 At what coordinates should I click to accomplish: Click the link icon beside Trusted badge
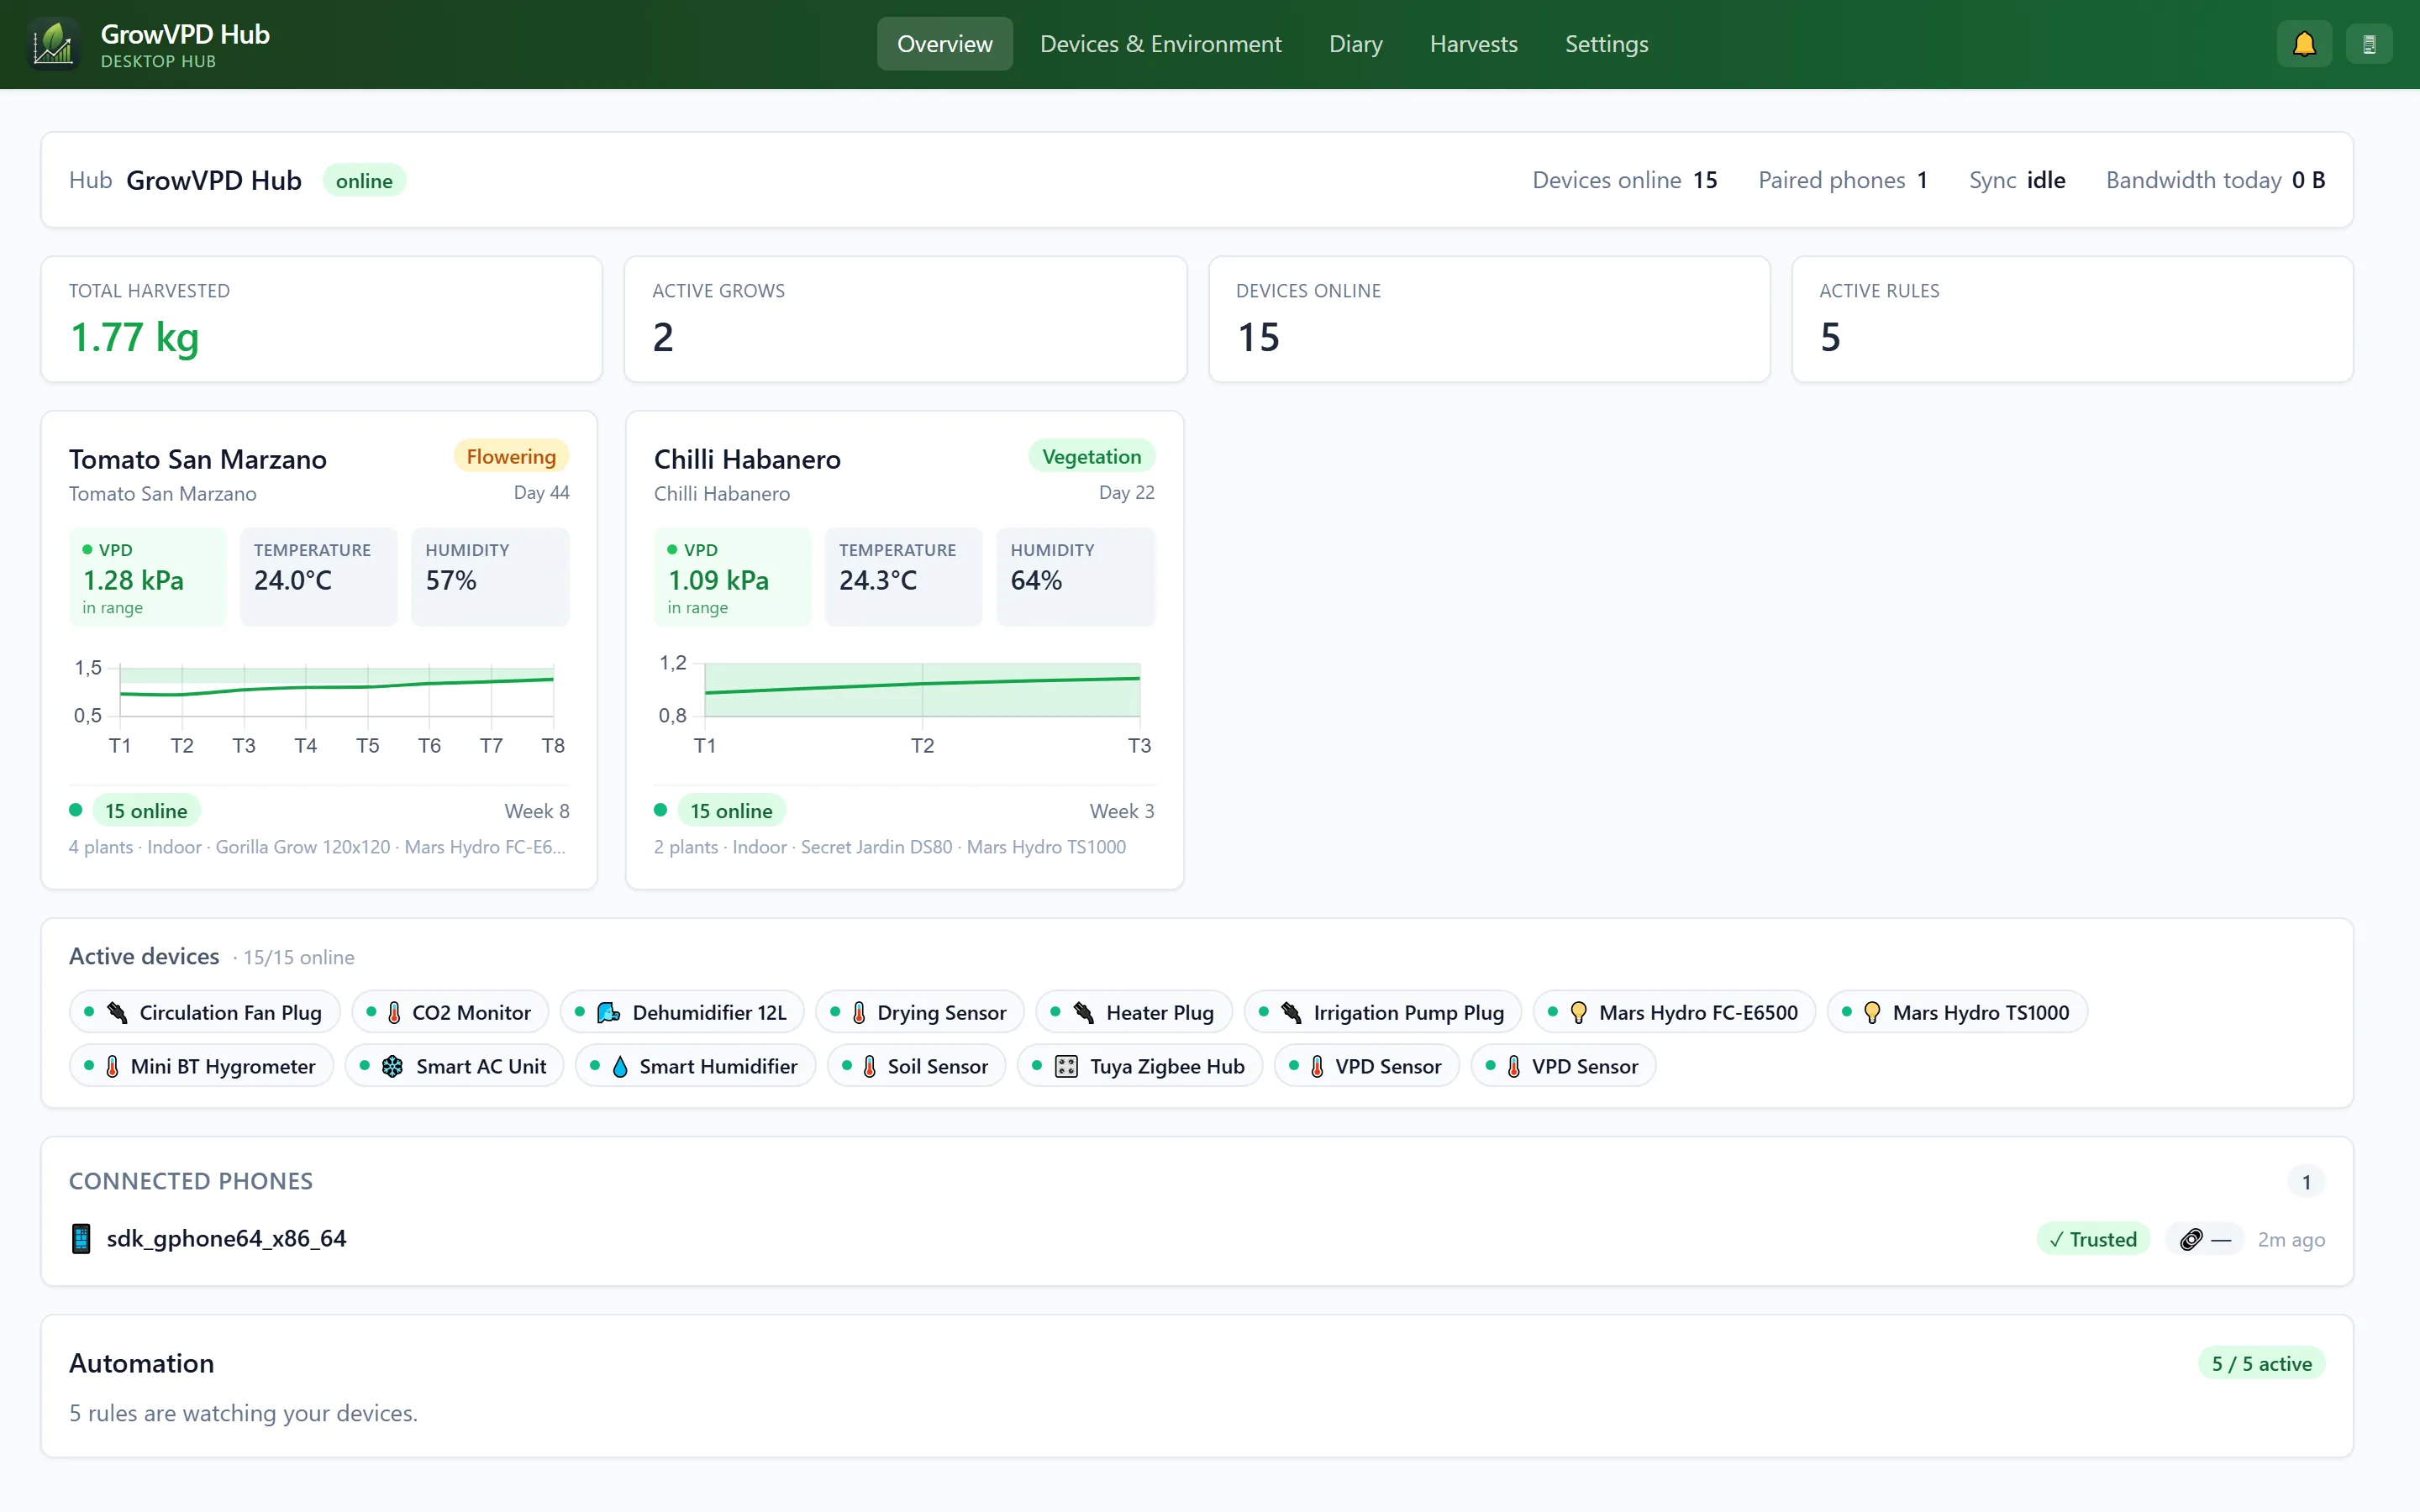click(x=2190, y=1239)
